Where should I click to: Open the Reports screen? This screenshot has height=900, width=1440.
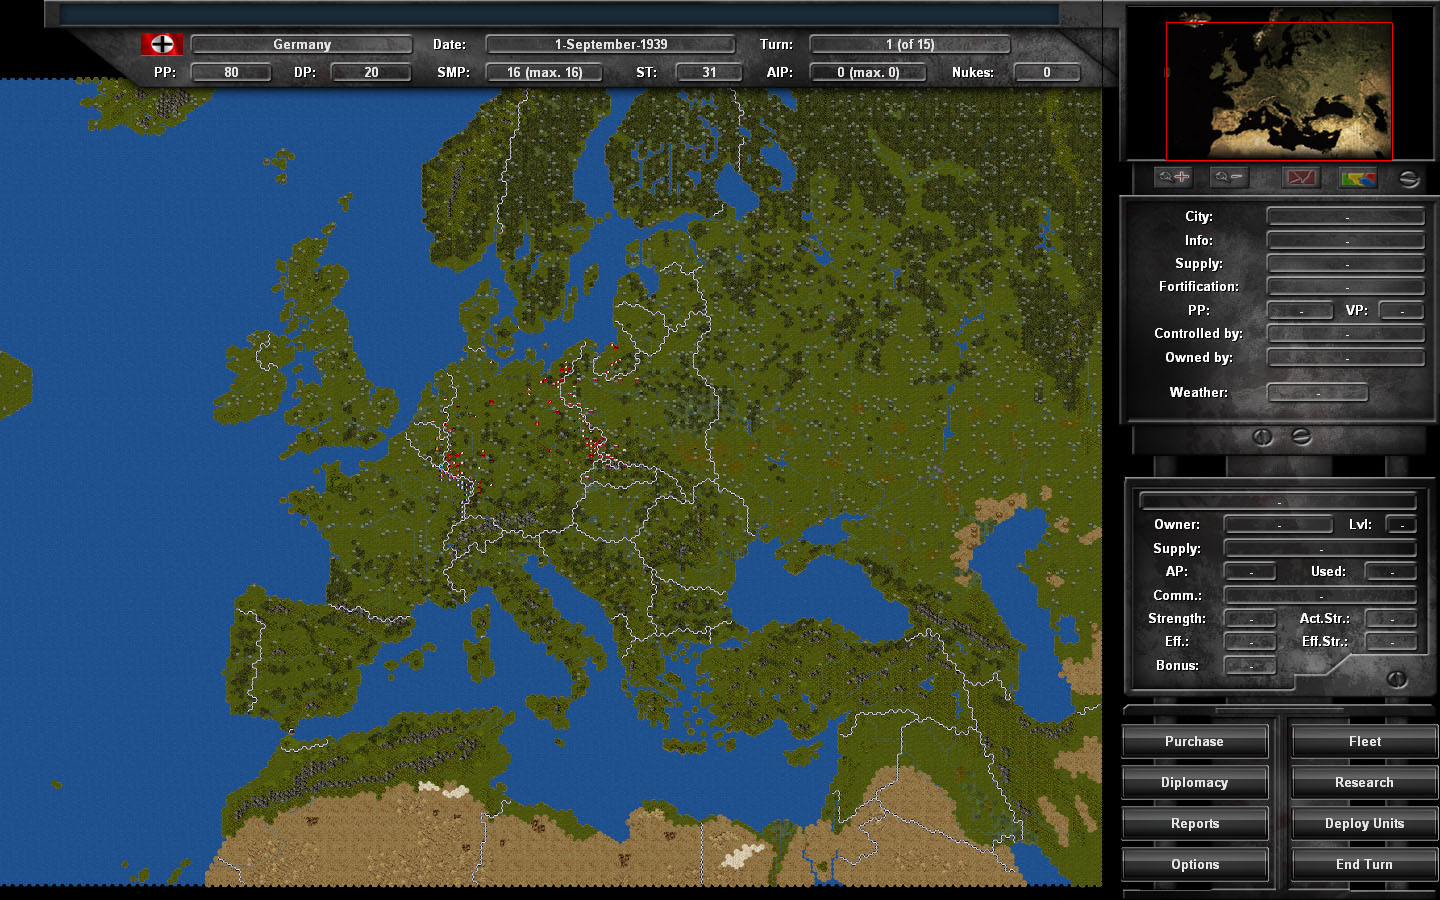[1194, 824]
